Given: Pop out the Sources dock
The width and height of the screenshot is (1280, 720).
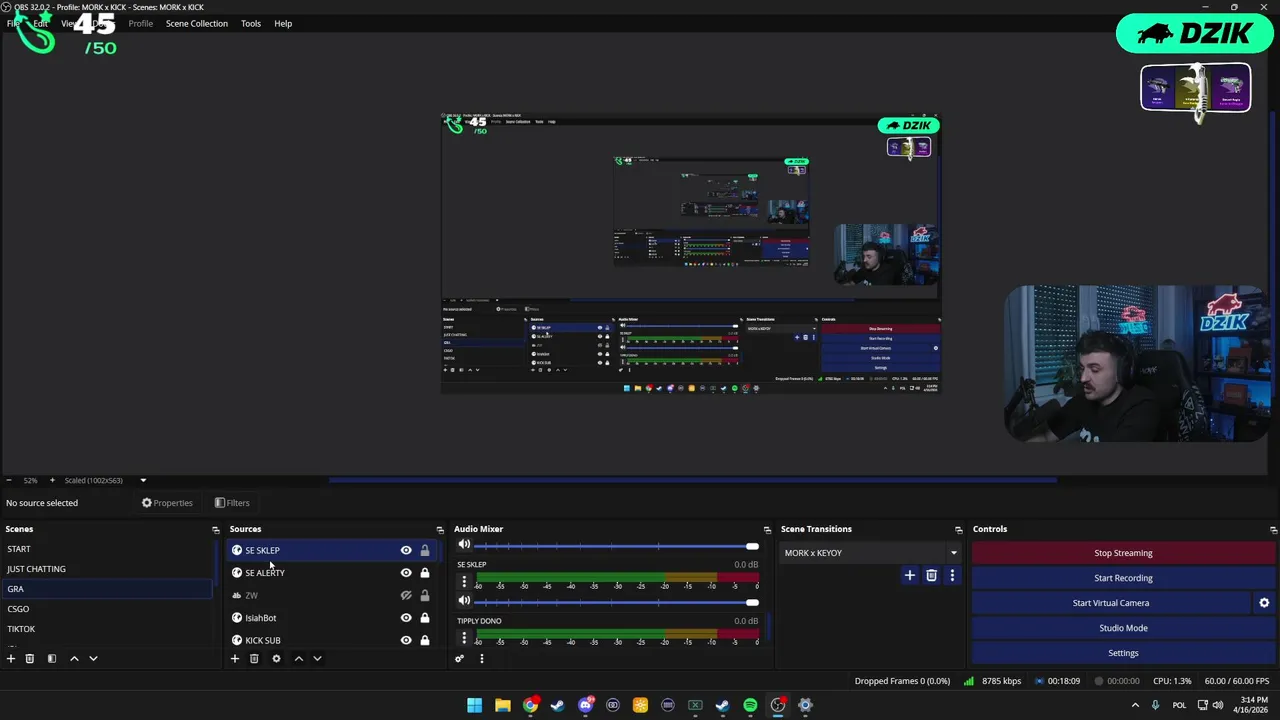Looking at the screenshot, I should tap(439, 530).
